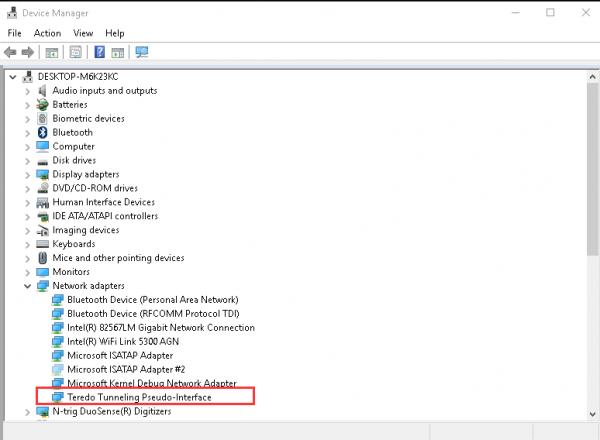
Task: Select Intel(R) WiFi Link 5300 AGN
Action: click(123, 342)
